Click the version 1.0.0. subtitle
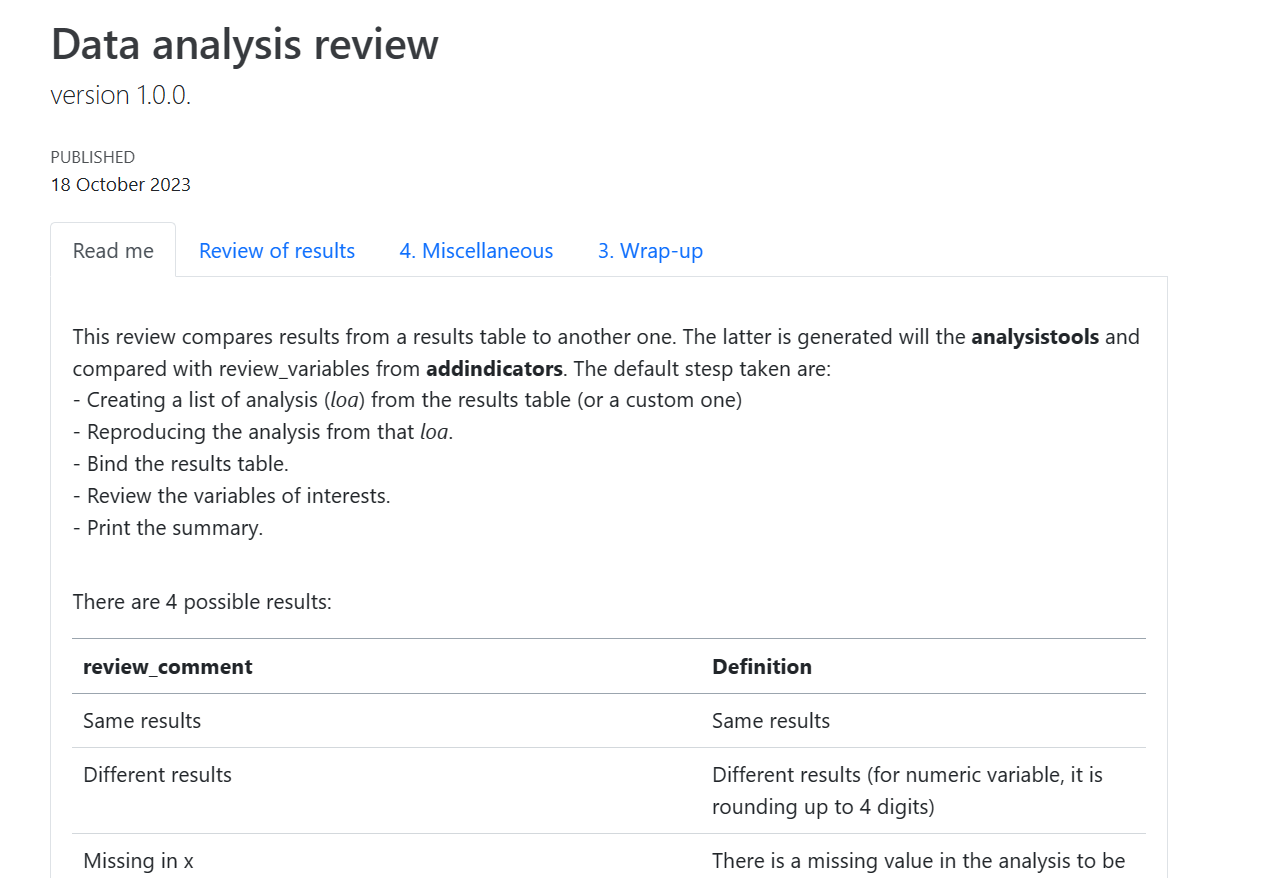Viewport: 1262px width, 878px height. pyautogui.click(x=121, y=95)
